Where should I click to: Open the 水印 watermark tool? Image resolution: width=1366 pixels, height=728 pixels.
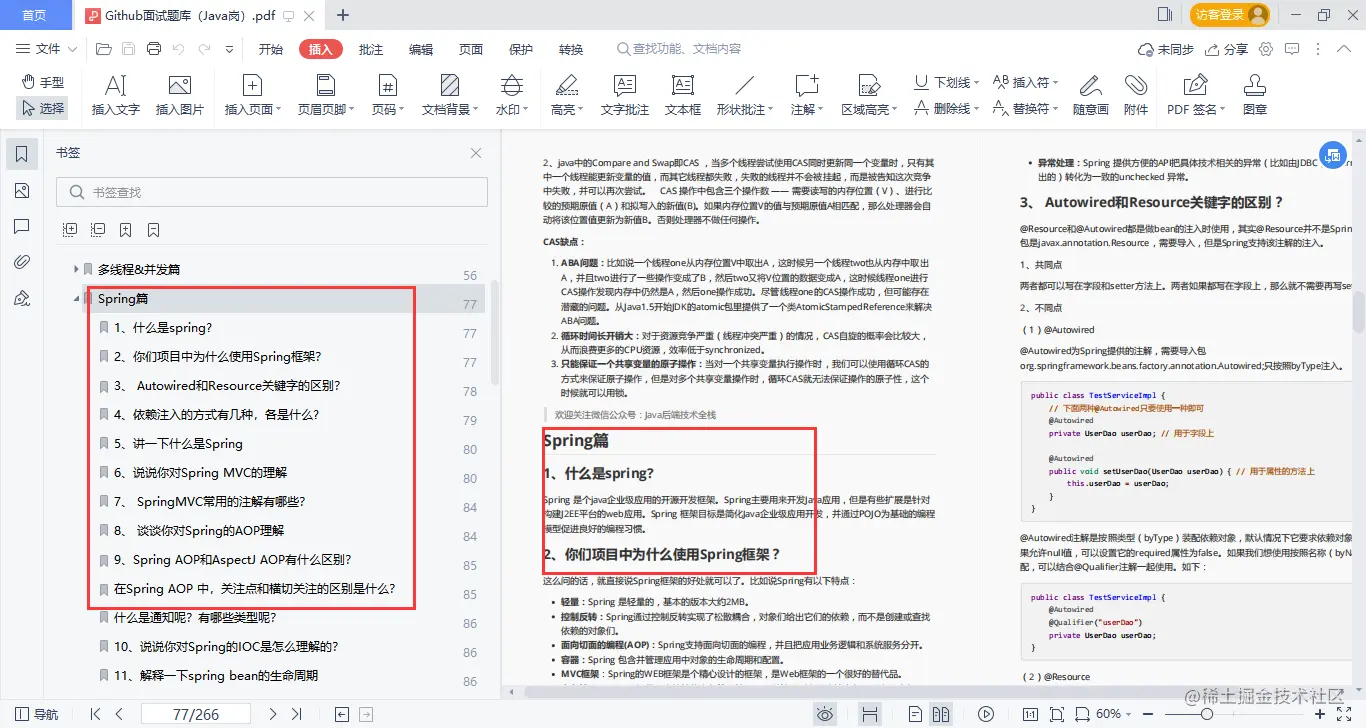511,93
